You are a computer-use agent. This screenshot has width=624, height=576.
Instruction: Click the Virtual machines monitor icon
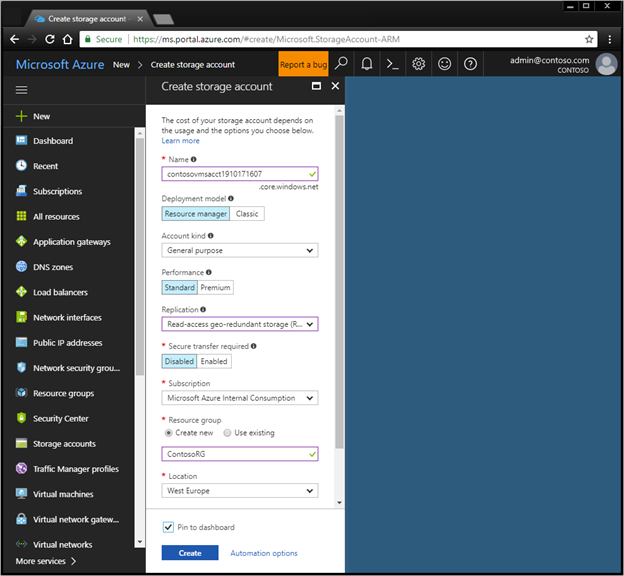21,494
